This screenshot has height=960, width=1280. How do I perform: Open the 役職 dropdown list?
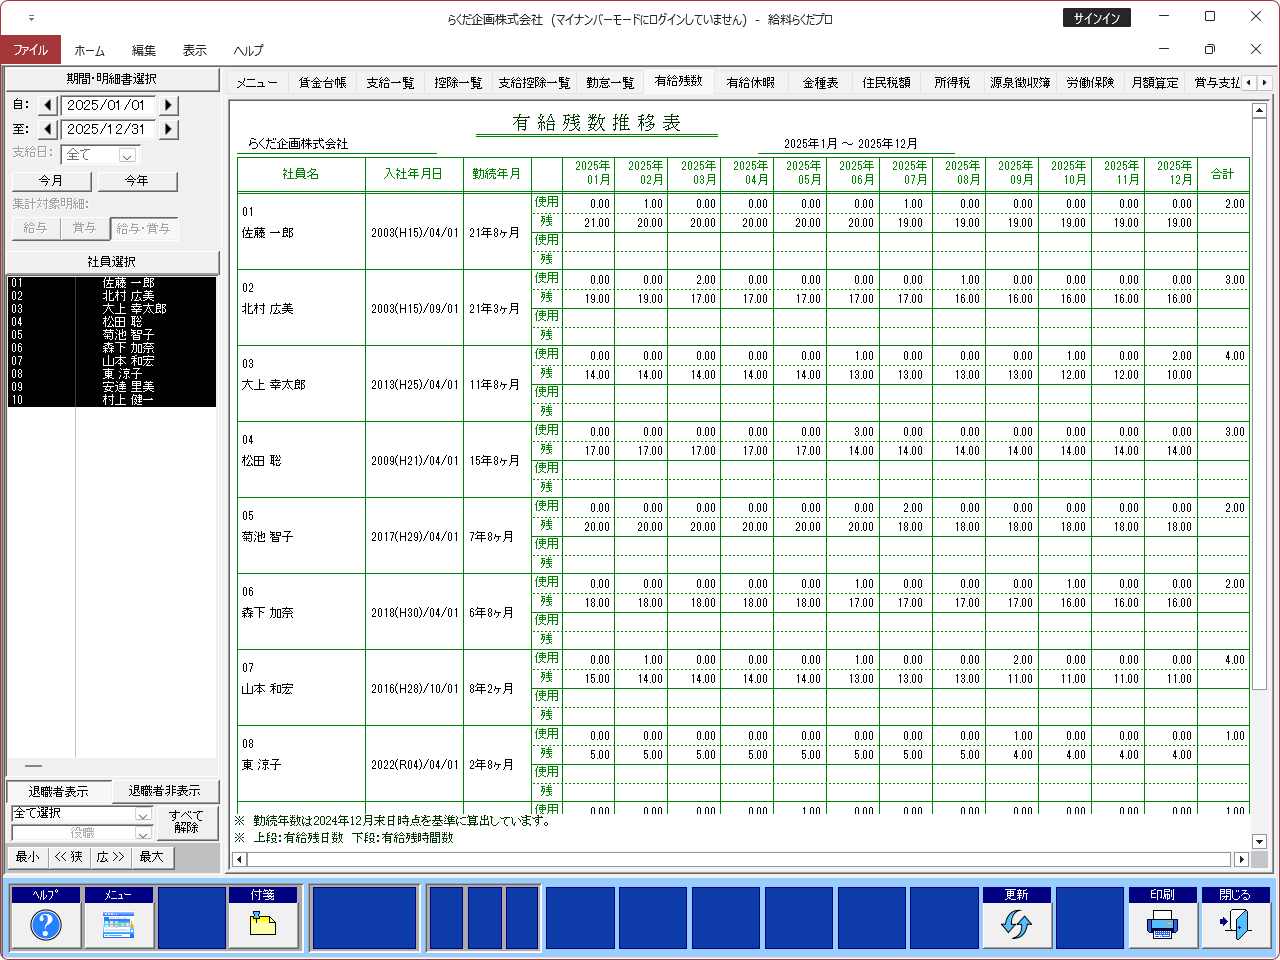143,833
